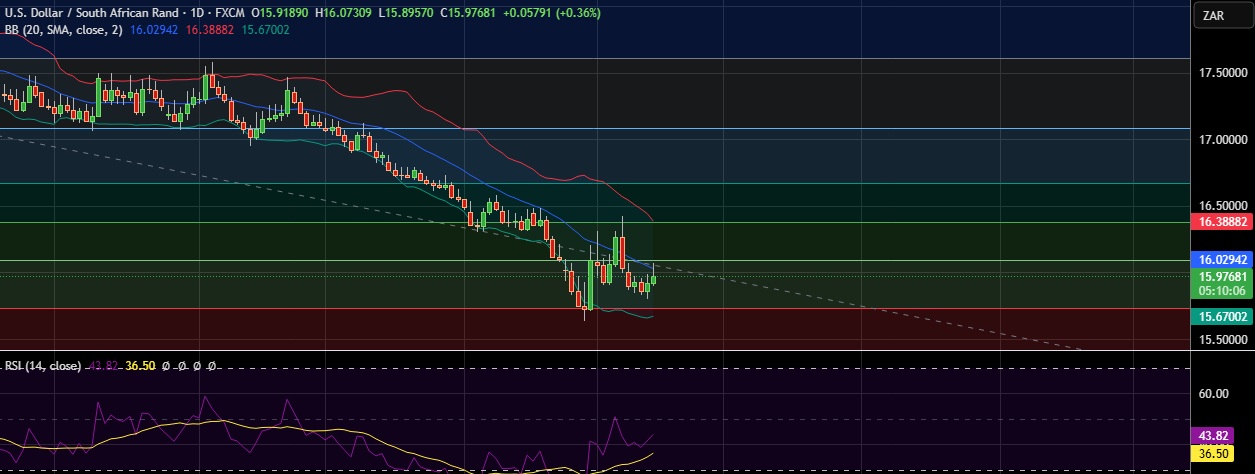Click the 15.50000 price axis label
This screenshot has height=474, width=1255.
tap(1222, 340)
